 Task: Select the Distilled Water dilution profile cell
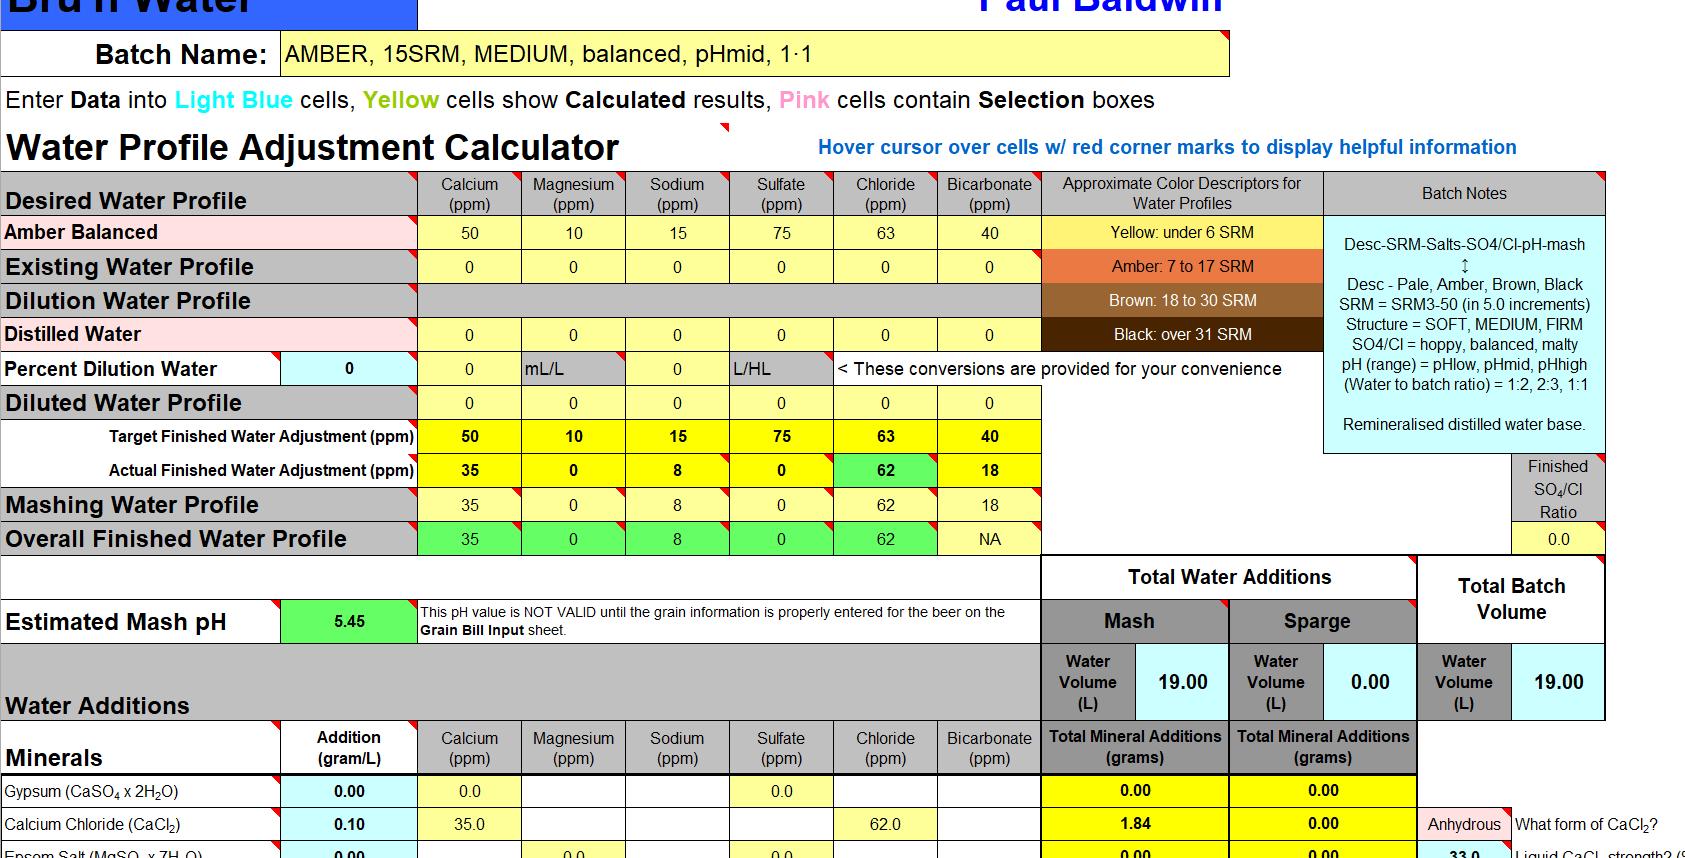209,335
